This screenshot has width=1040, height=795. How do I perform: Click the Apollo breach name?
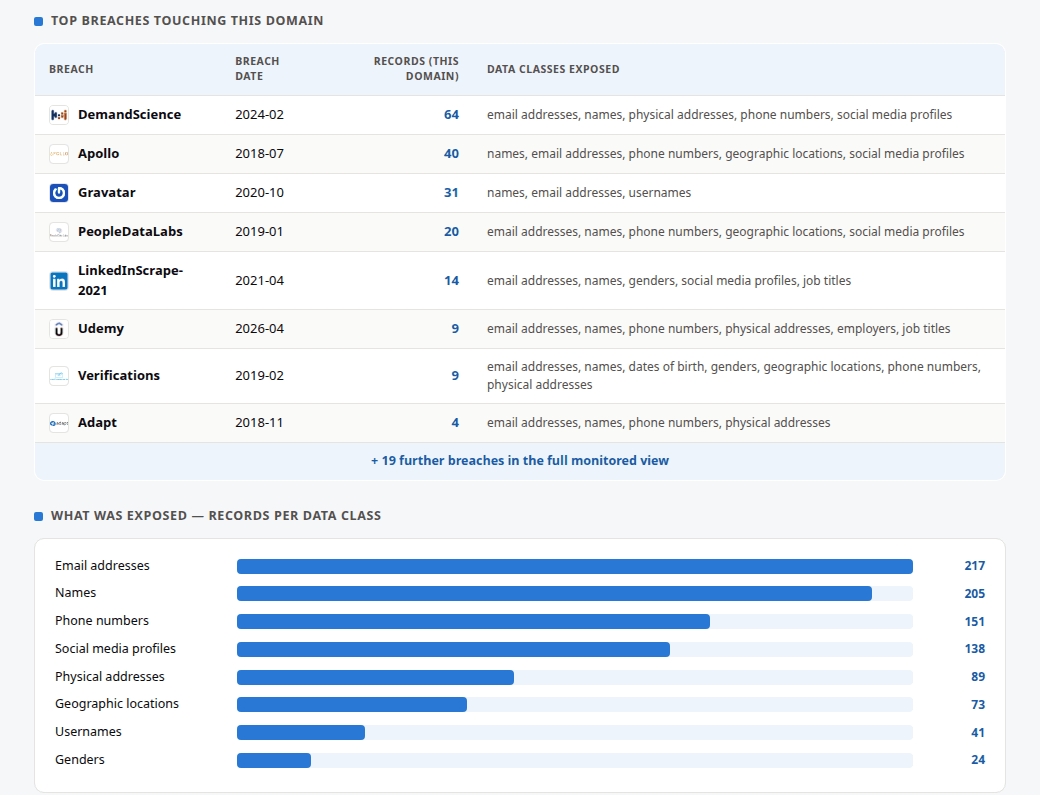tap(98, 154)
